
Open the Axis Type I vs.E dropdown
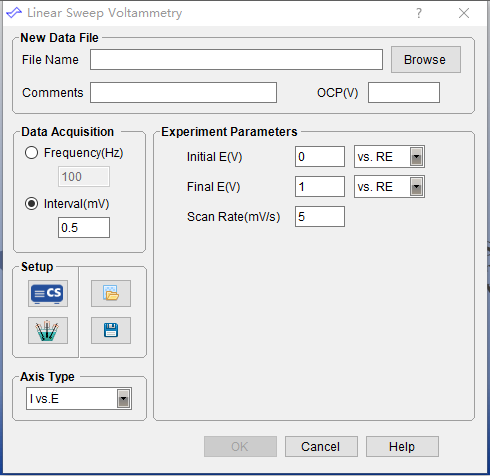coord(123,399)
